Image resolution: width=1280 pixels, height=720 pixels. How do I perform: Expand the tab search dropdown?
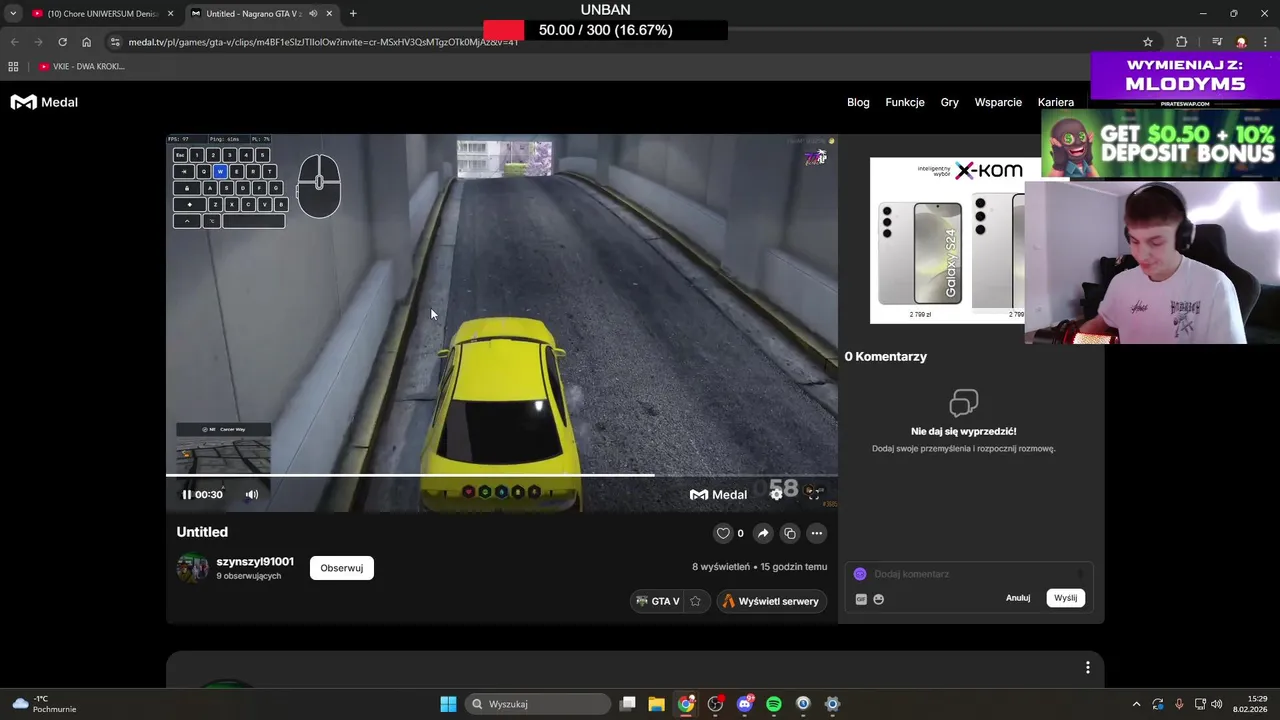[x=13, y=14]
